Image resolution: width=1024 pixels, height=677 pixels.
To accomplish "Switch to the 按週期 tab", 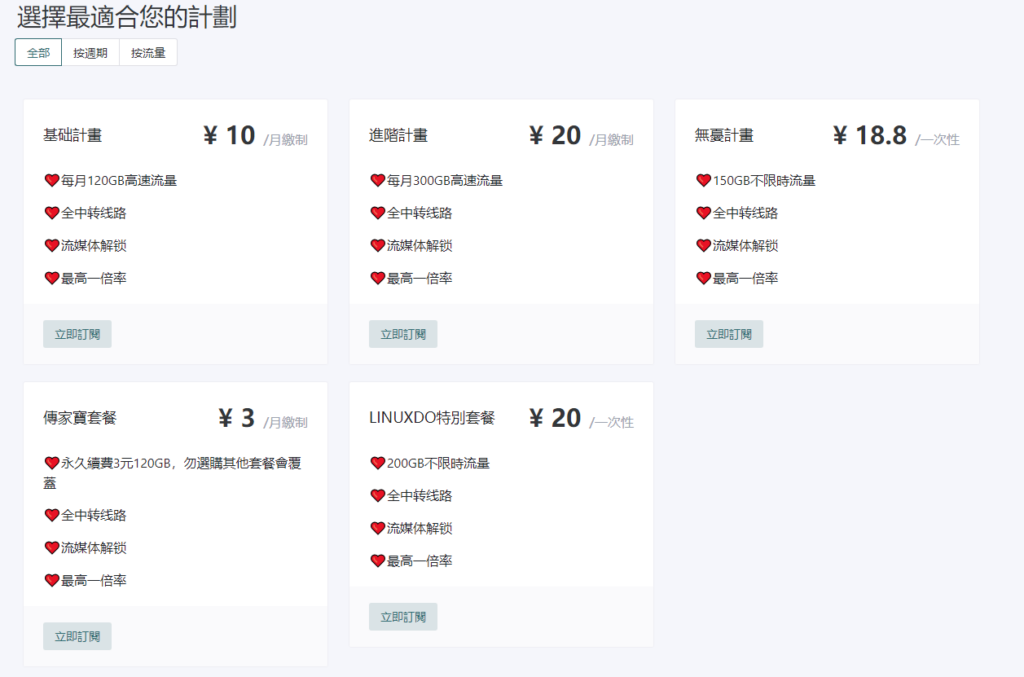I will coord(90,53).
